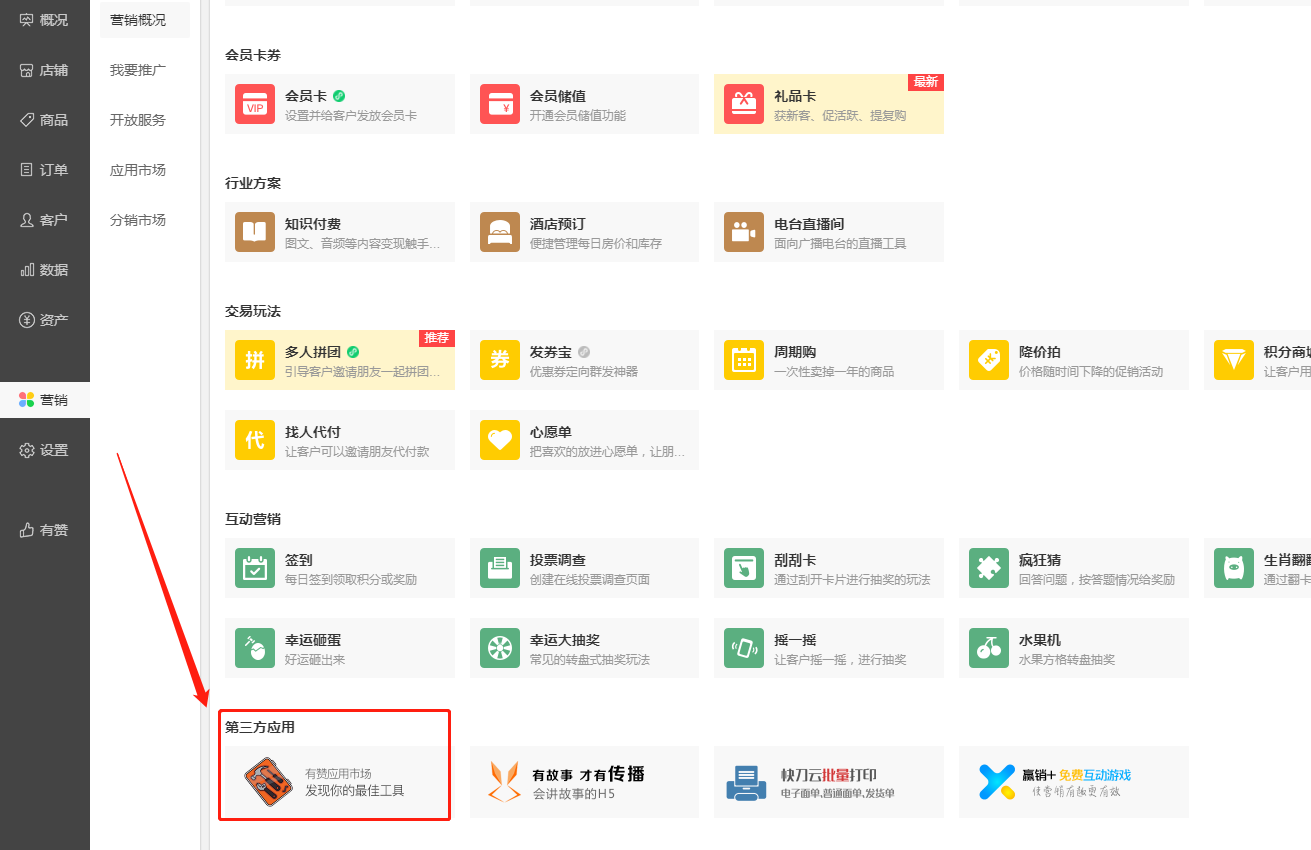Click the 心愿单 heart icon
Viewport: 1311px width, 850px height.
[x=500, y=440]
